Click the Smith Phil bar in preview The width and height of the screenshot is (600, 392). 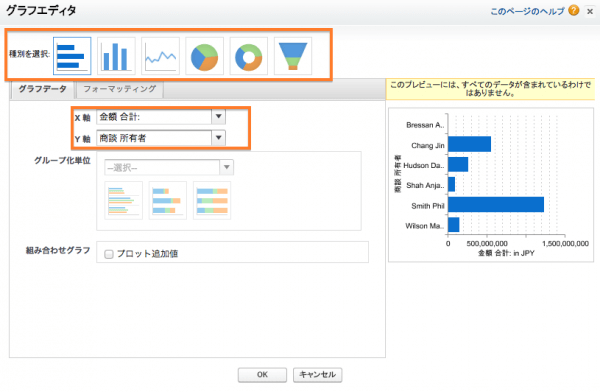coord(496,204)
